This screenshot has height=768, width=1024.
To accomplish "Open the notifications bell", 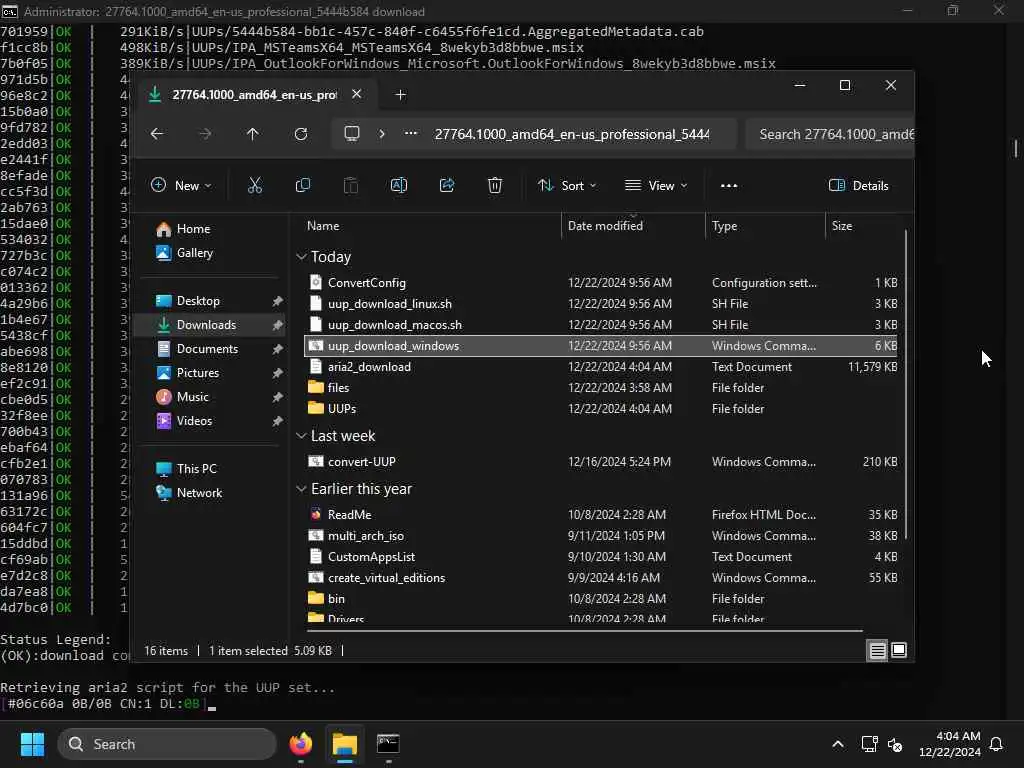I will (997, 744).
